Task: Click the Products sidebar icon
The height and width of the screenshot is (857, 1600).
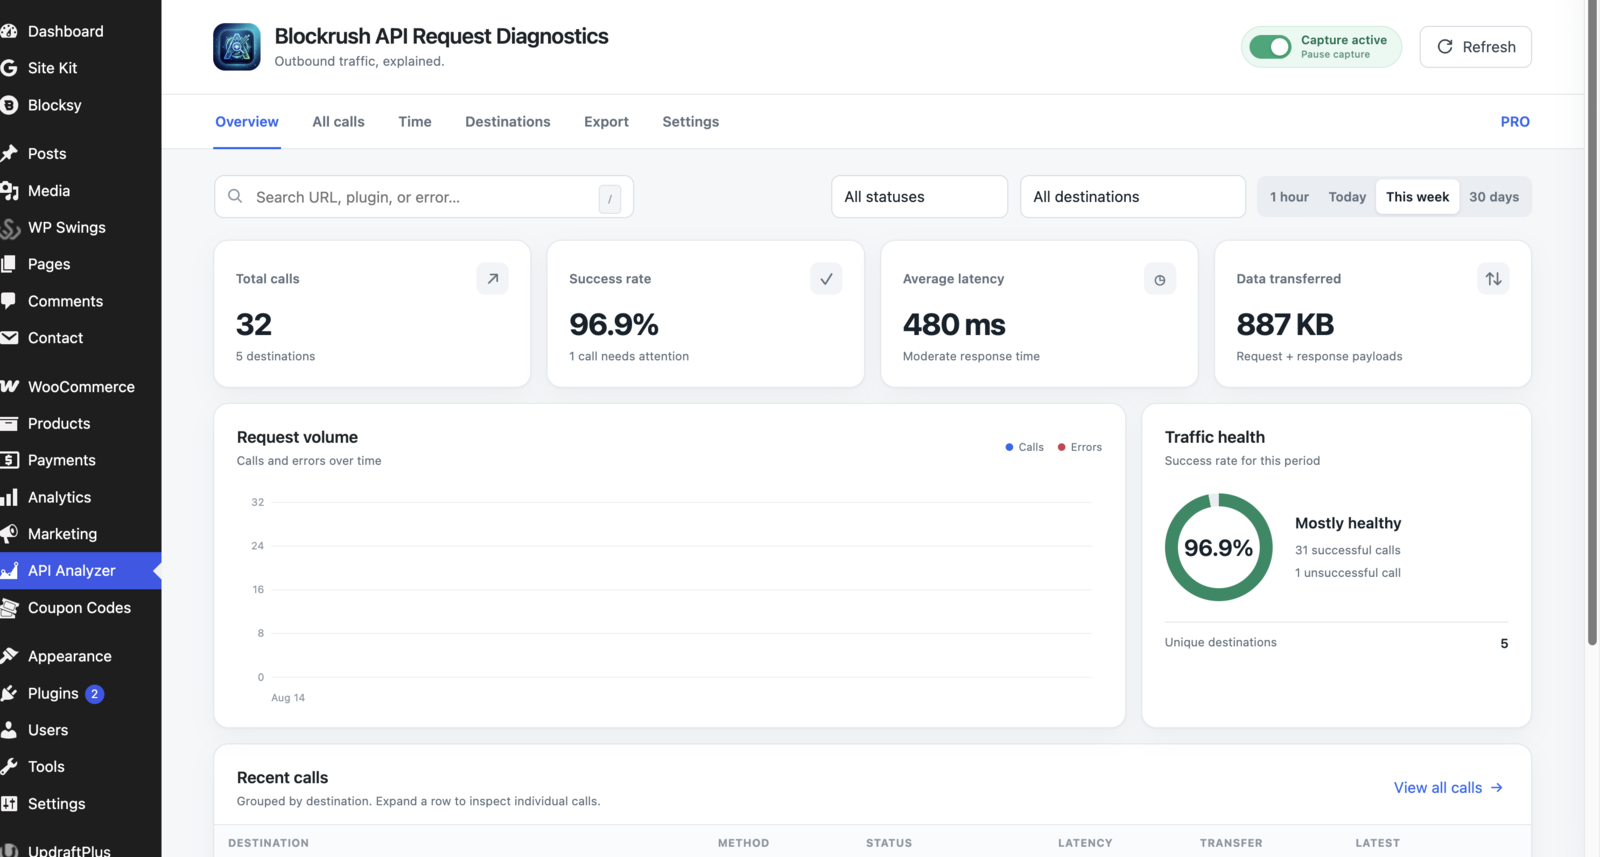Action: [9, 423]
